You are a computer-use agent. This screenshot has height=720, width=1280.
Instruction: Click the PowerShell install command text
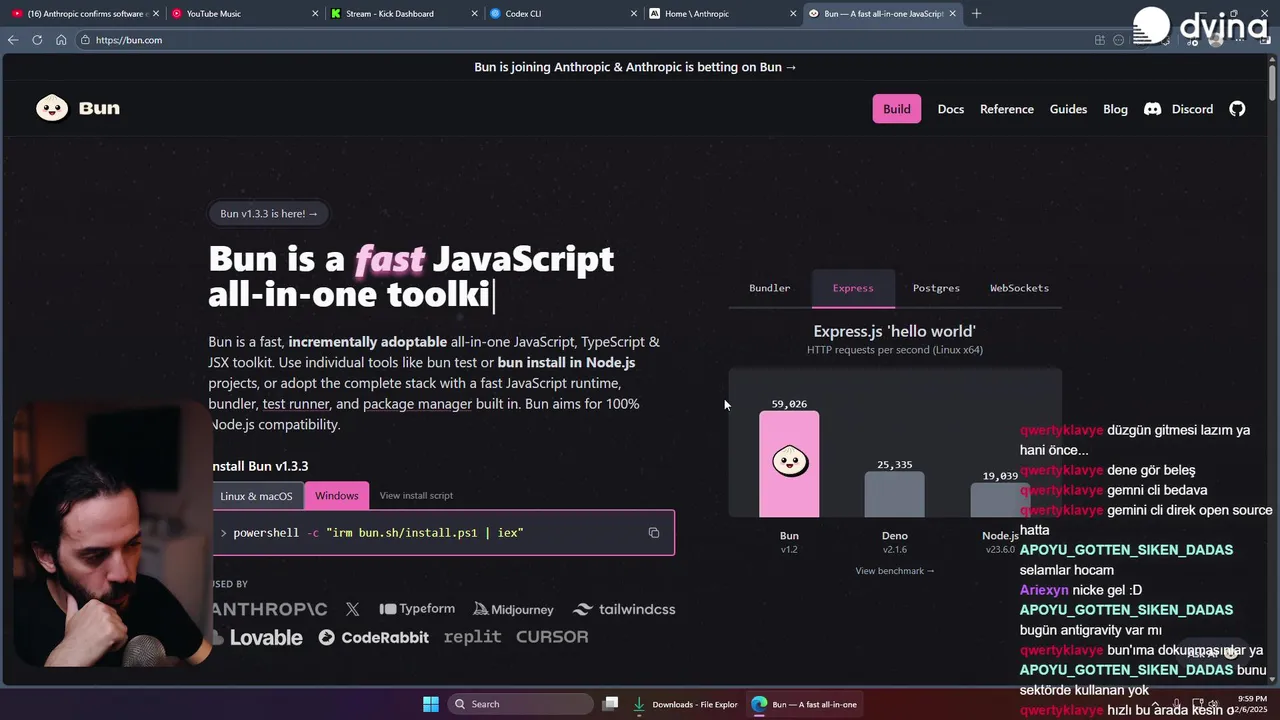point(378,533)
